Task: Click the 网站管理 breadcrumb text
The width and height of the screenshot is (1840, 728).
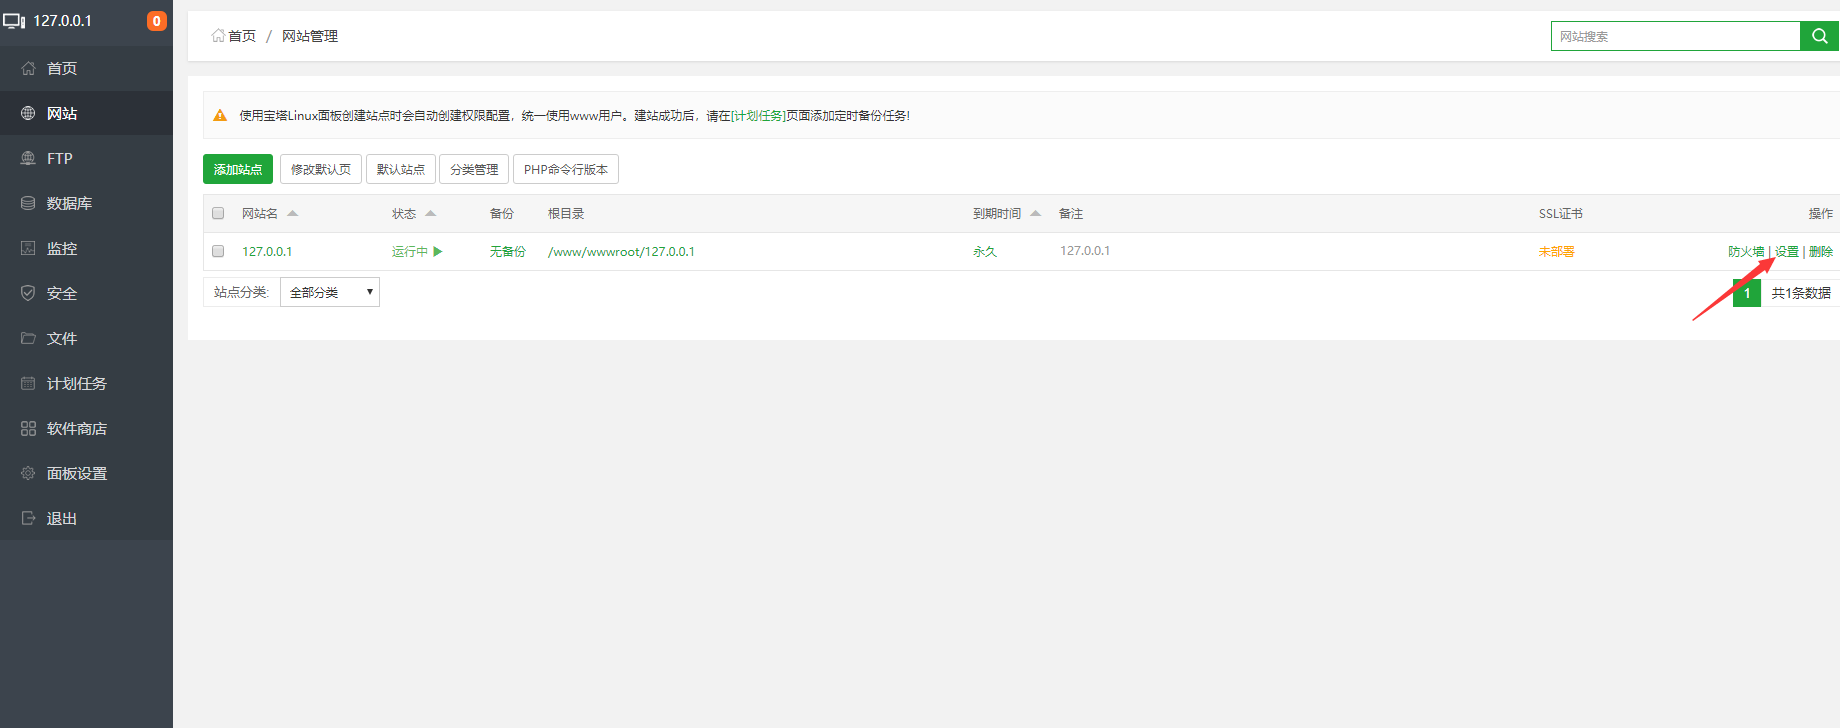Action: (x=310, y=35)
